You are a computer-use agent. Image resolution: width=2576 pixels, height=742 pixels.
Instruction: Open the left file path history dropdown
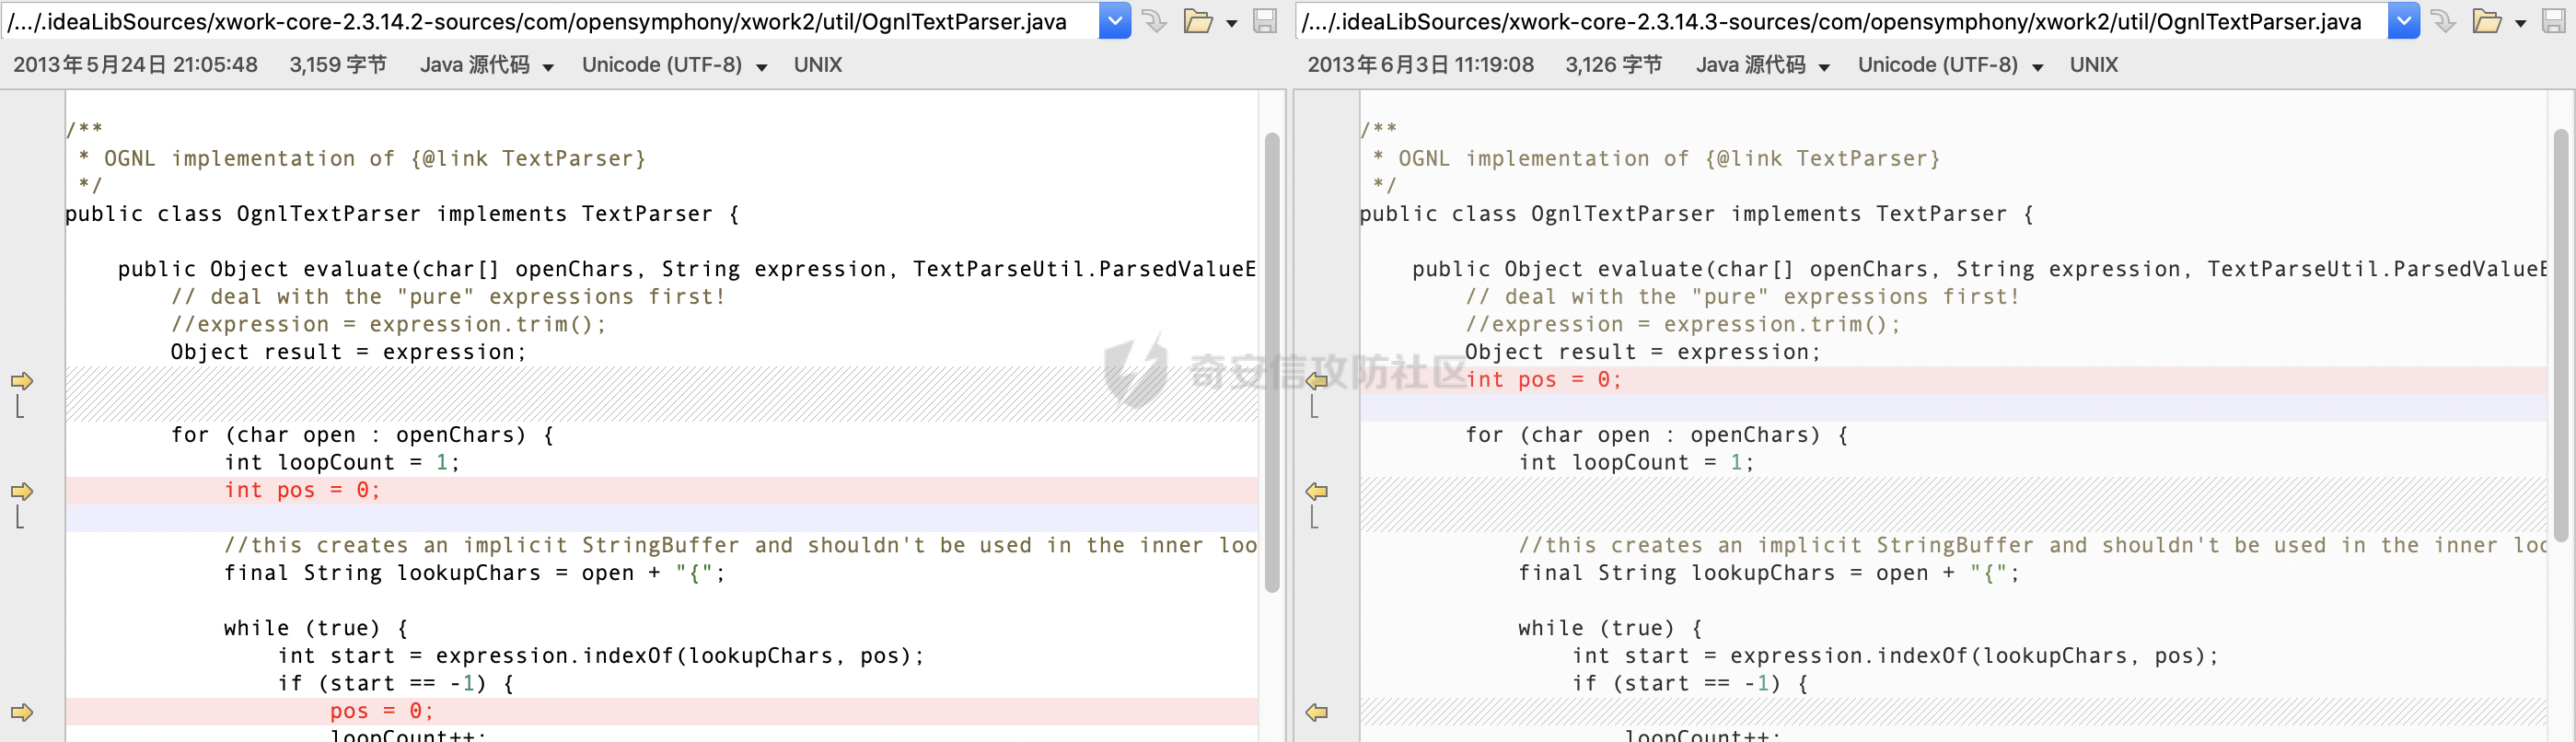[1114, 21]
